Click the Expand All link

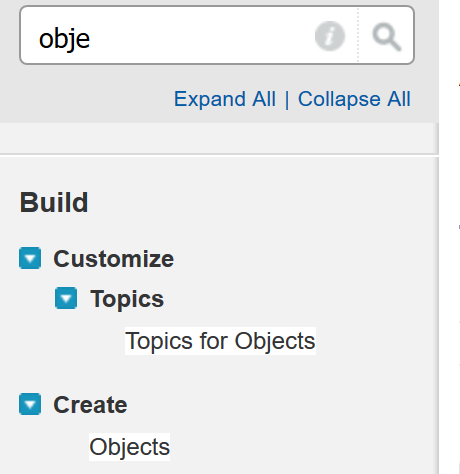point(225,99)
